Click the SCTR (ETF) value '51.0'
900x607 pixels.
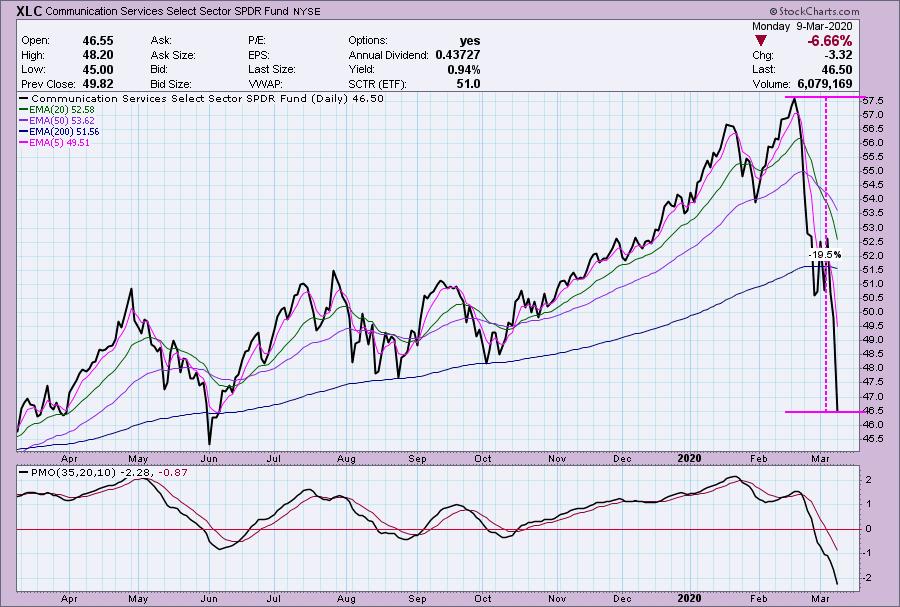coord(468,84)
